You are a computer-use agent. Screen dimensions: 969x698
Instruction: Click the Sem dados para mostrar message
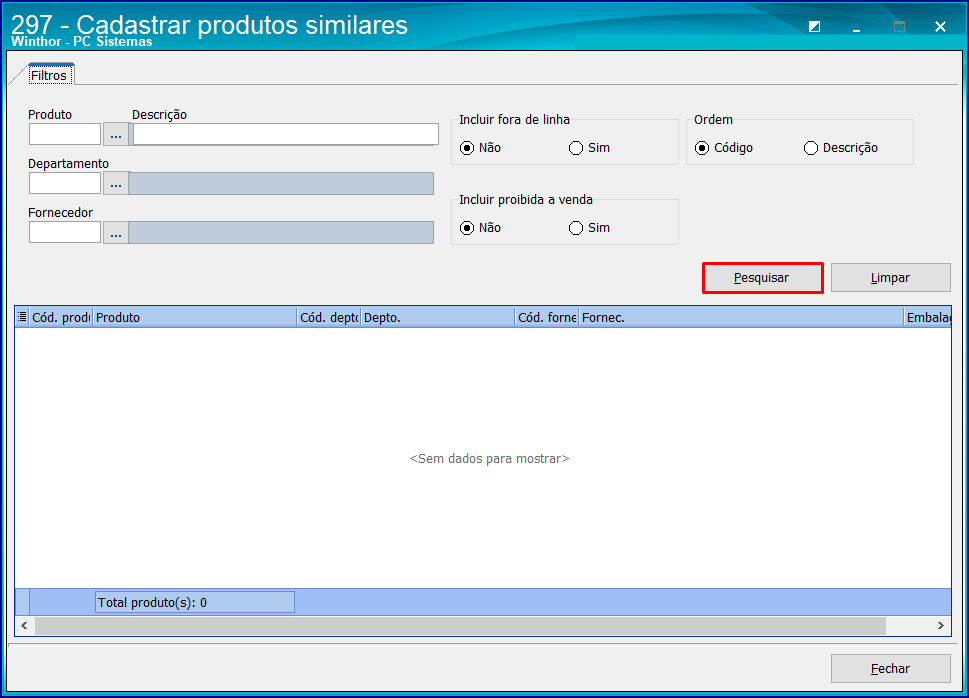click(489, 459)
